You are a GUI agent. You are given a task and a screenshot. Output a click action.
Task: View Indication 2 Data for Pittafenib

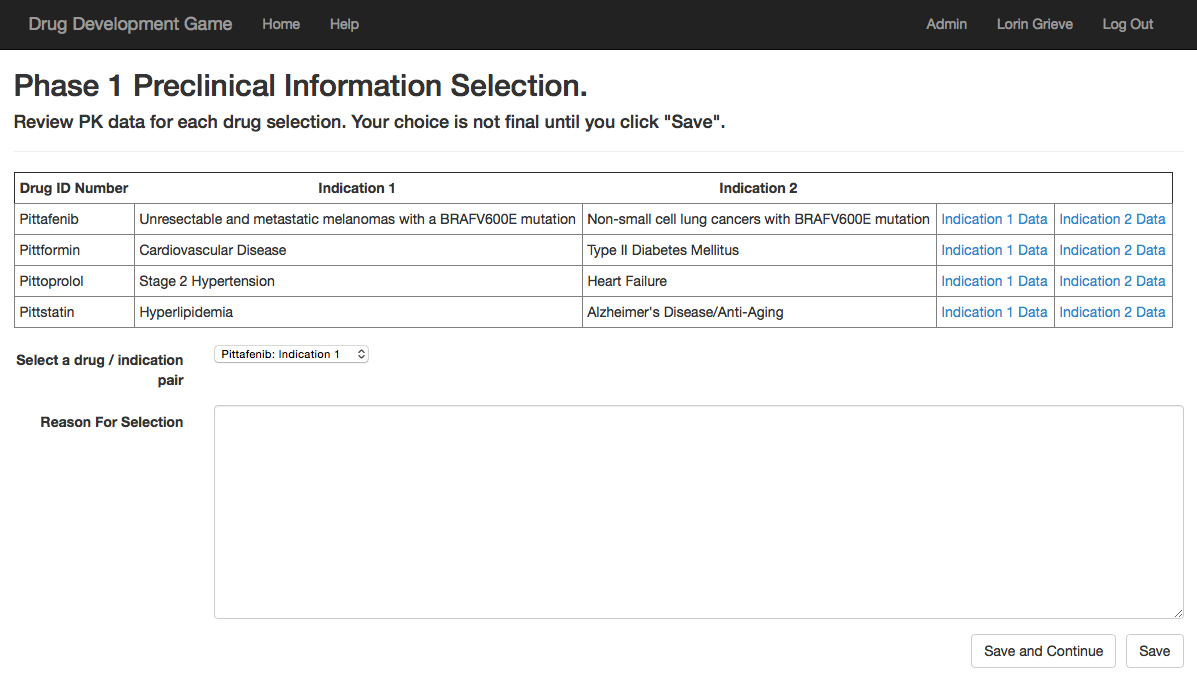(x=1112, y=219)
